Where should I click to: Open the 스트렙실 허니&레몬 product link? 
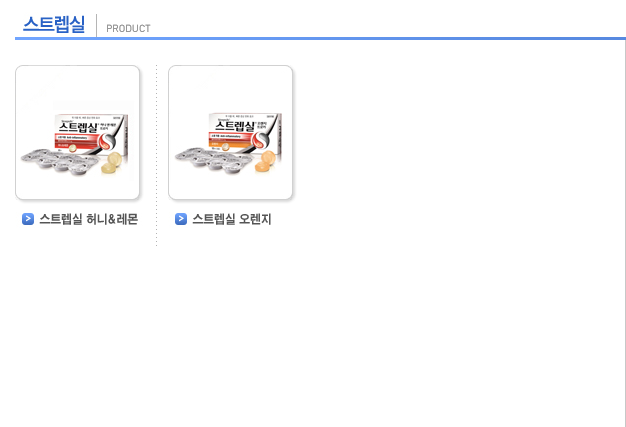[89, 219]
